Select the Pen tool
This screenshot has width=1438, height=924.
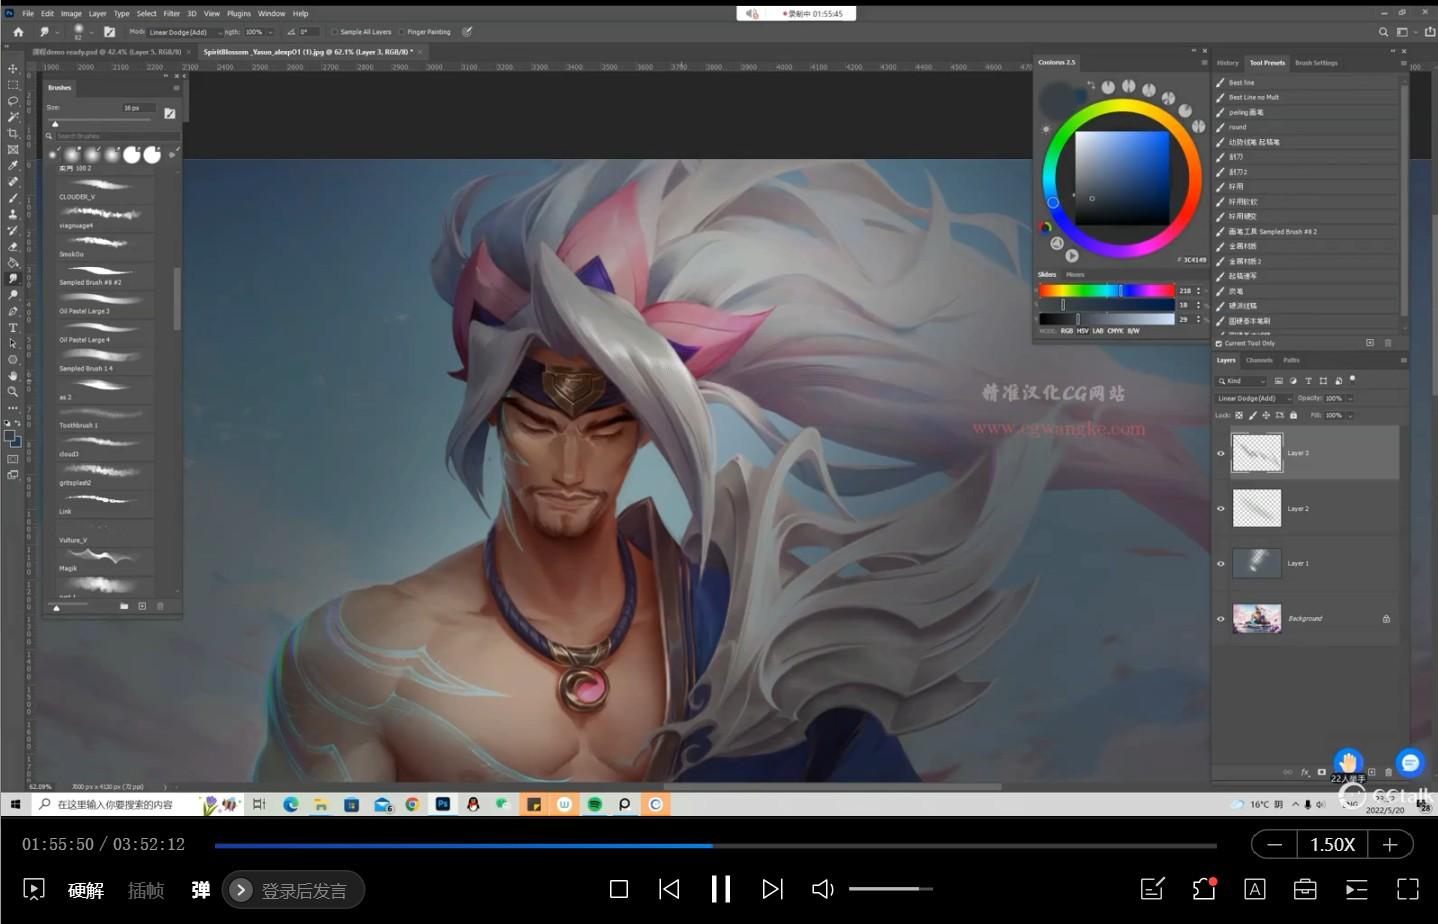pos(13,310)
